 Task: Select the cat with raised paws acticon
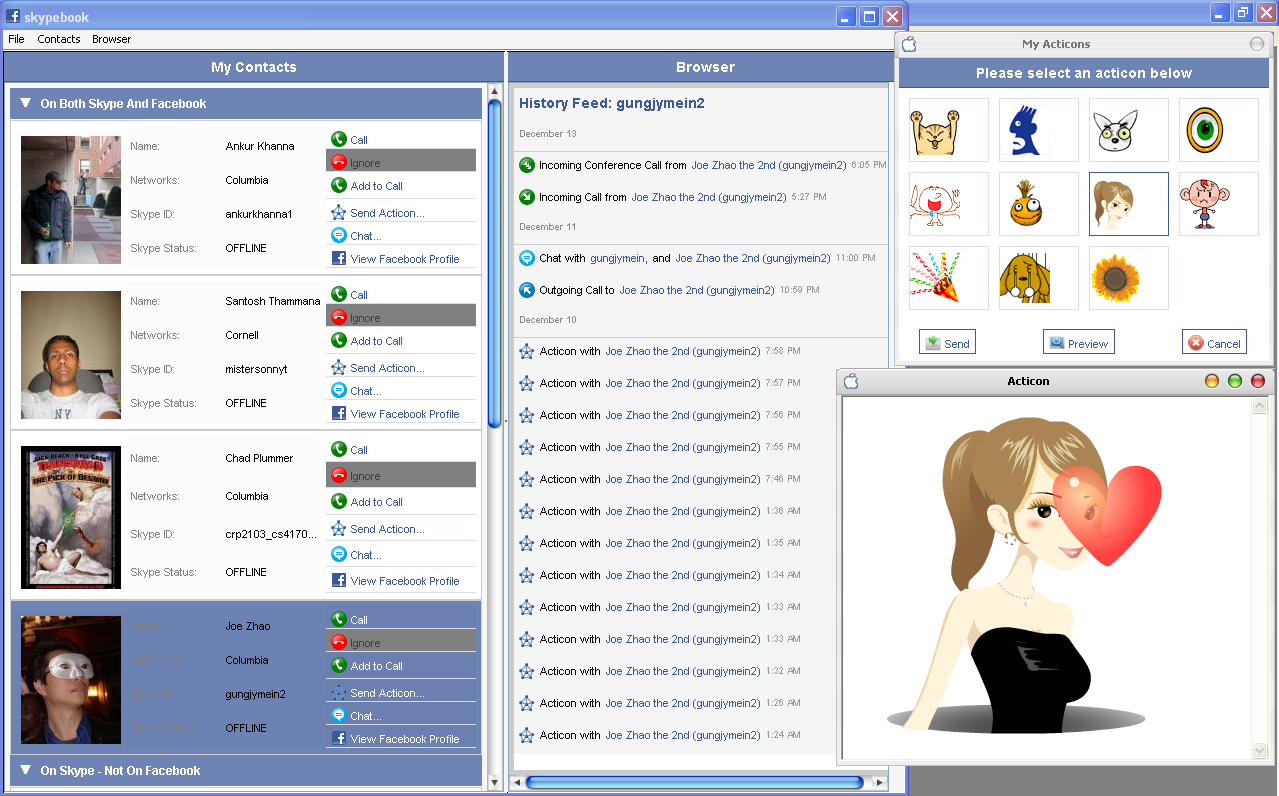[948, 130]
